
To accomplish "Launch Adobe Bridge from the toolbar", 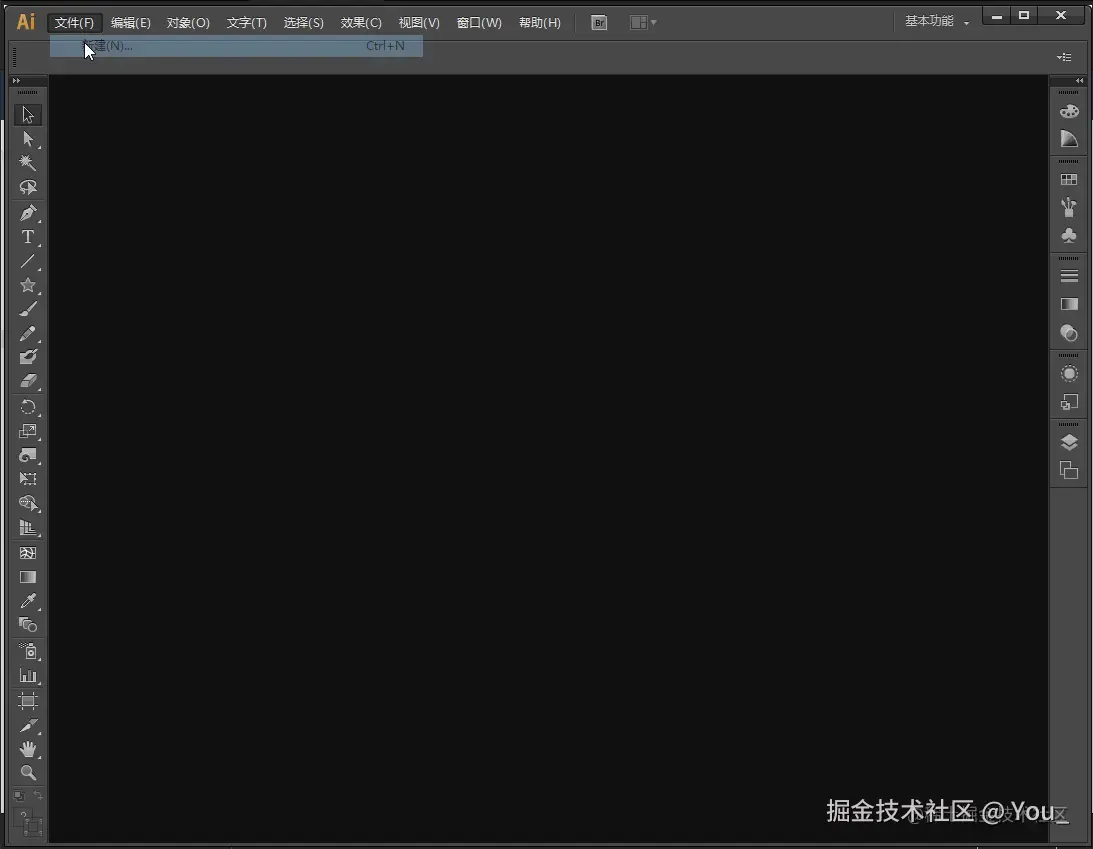I will pos(598,22).
